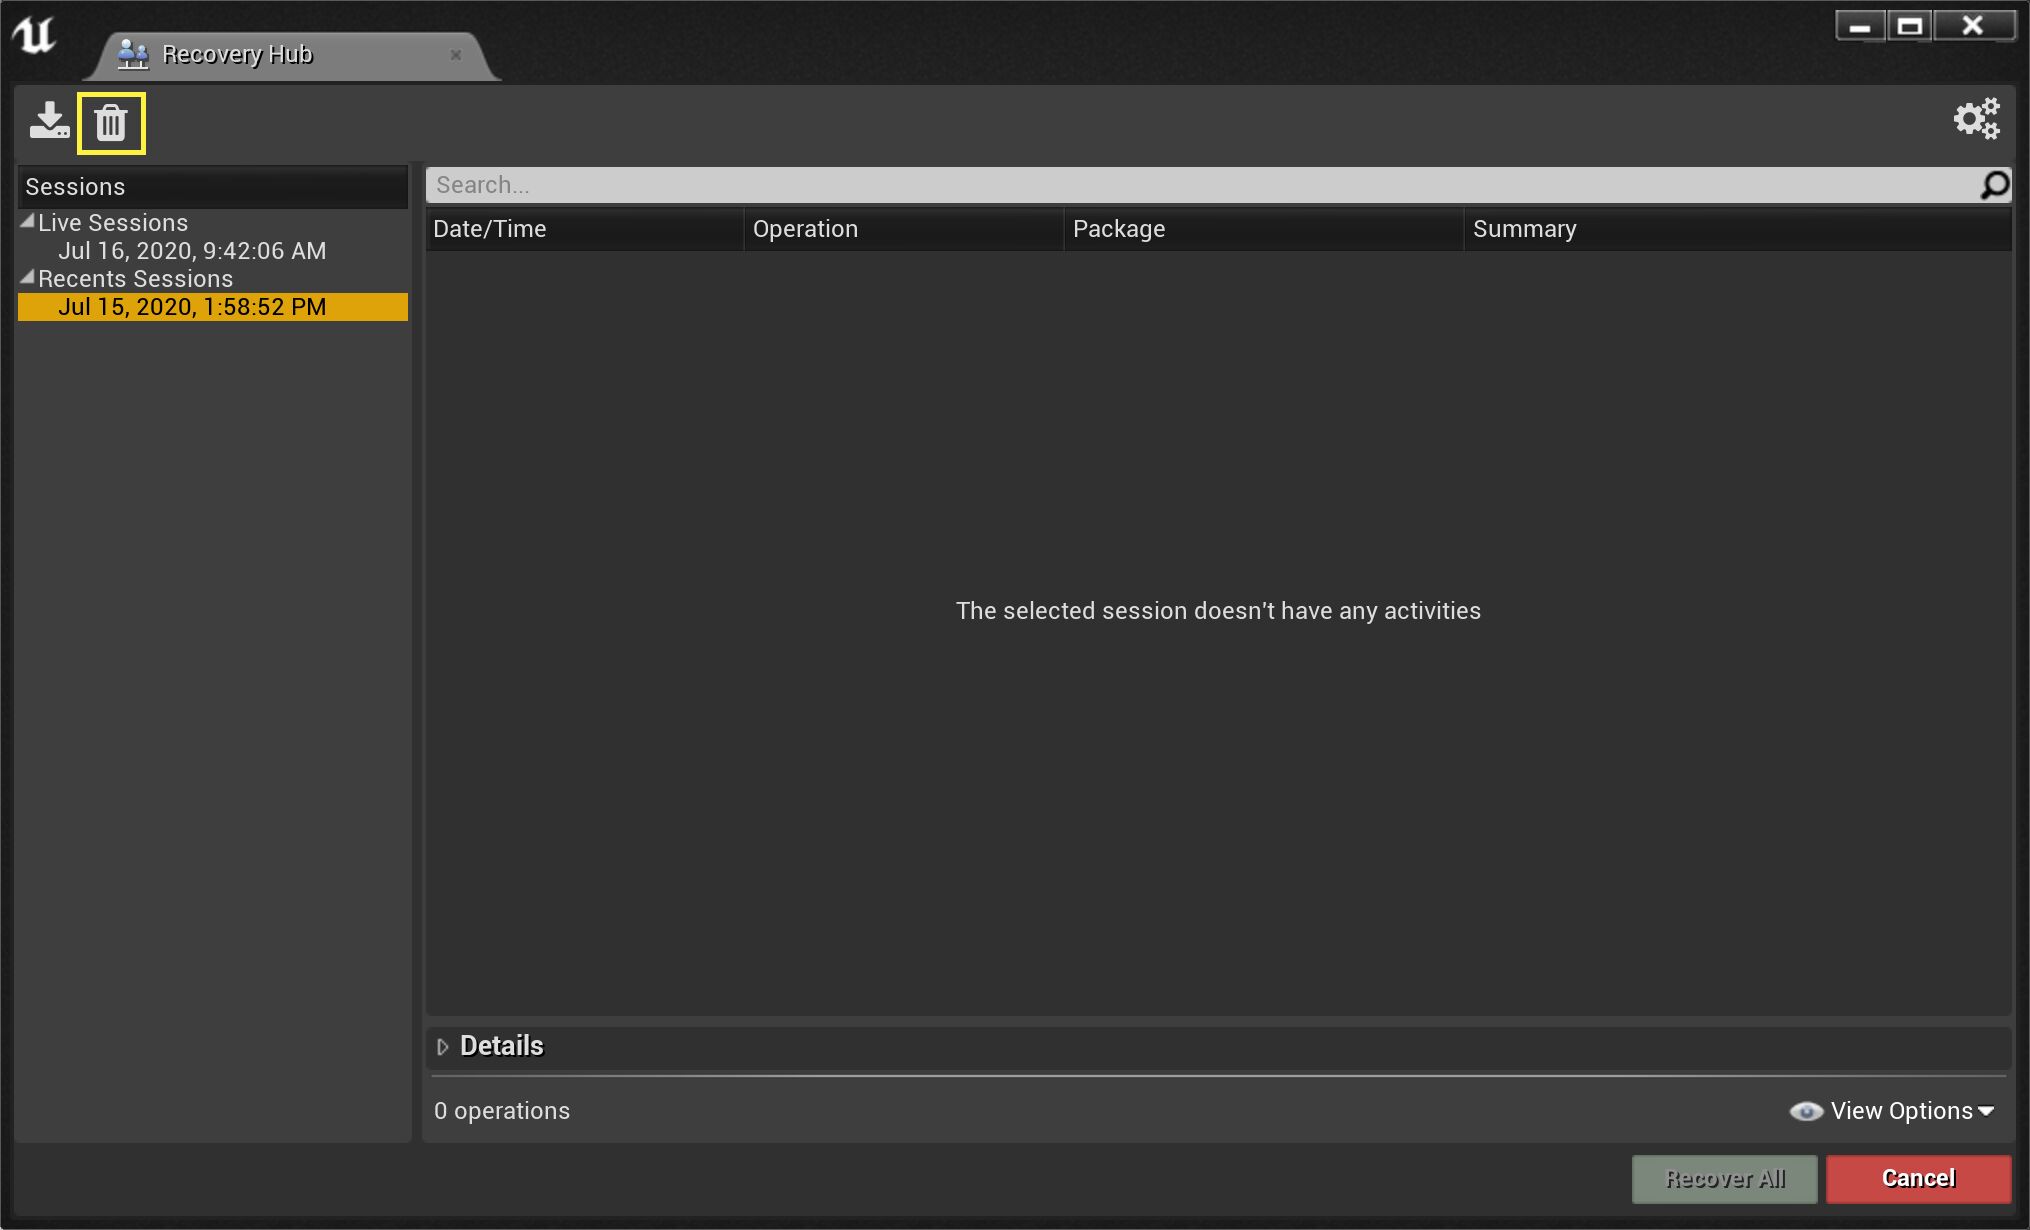Click the red Cancel button
This screenshot has width=2030, height=1230.
coord(1918,1179)
